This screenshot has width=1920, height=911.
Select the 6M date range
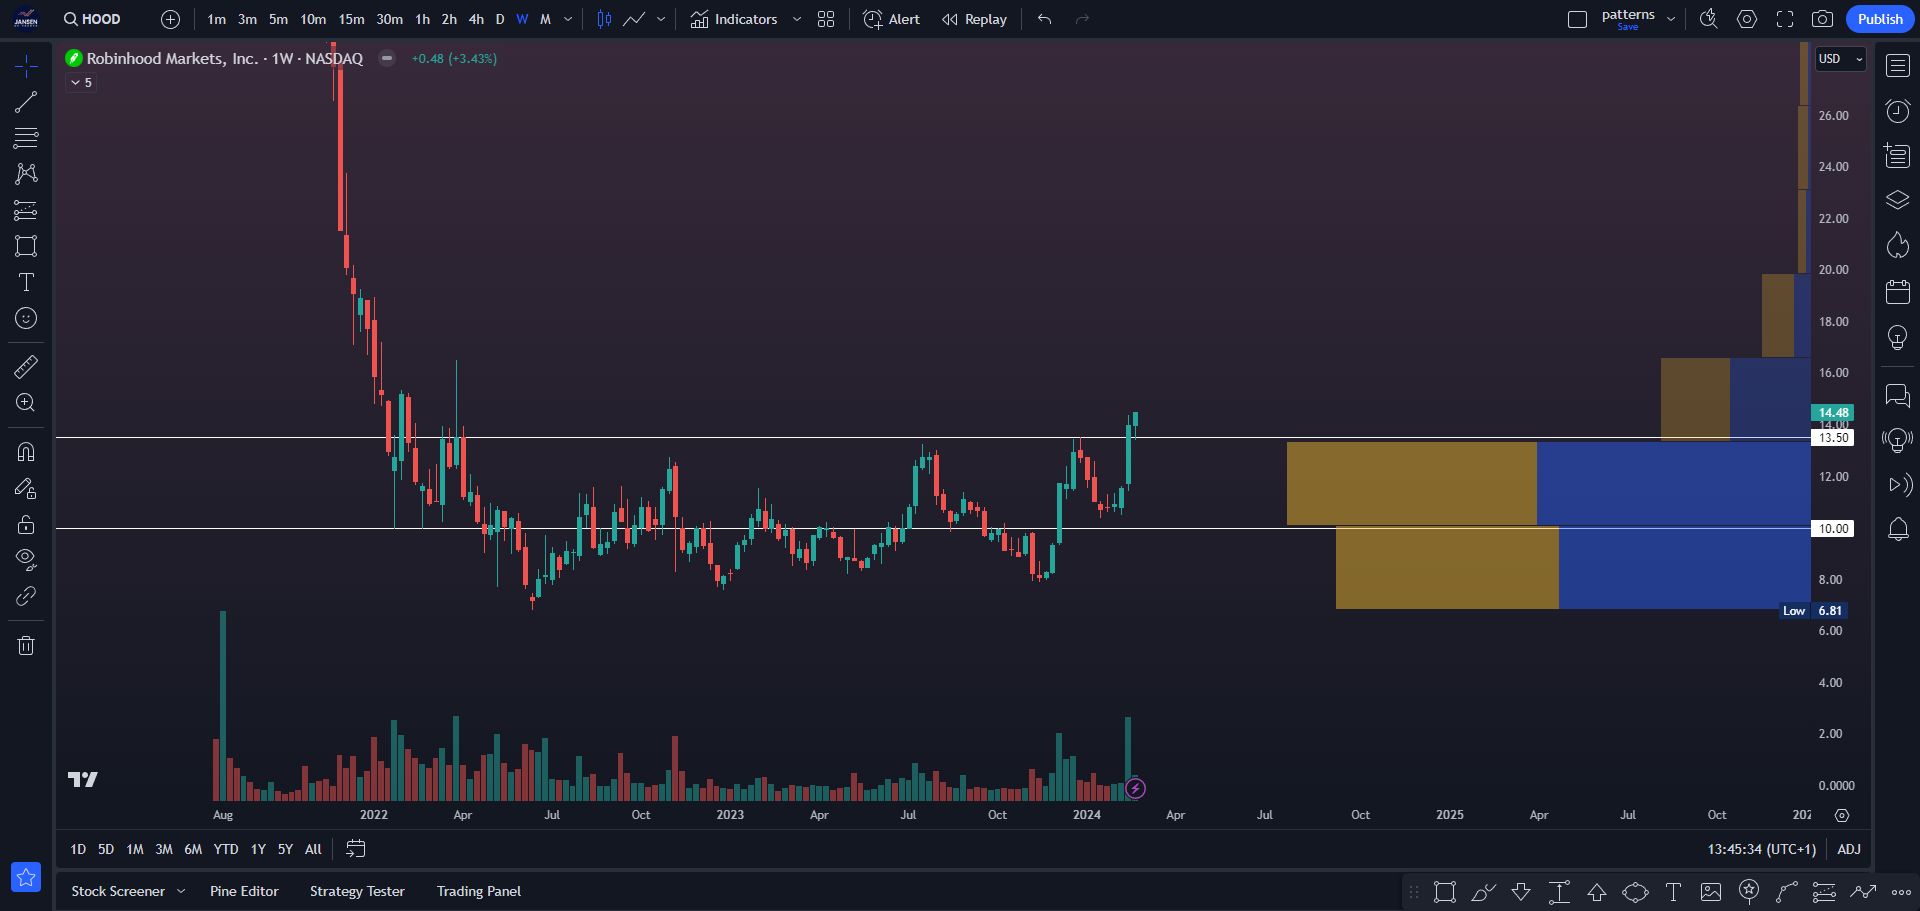(x=193, y=849)
